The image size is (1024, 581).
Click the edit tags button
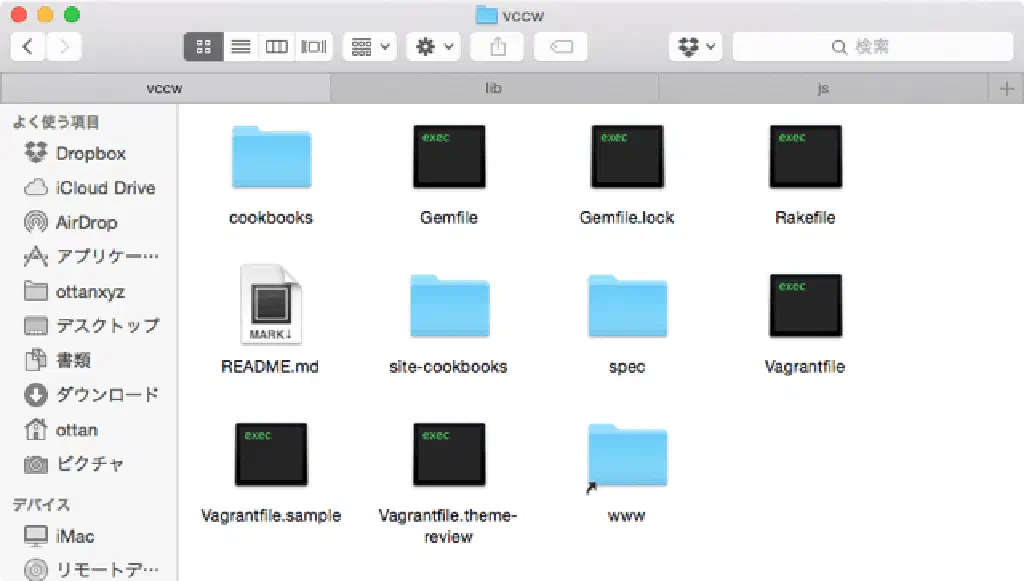(x=560, y=46)
